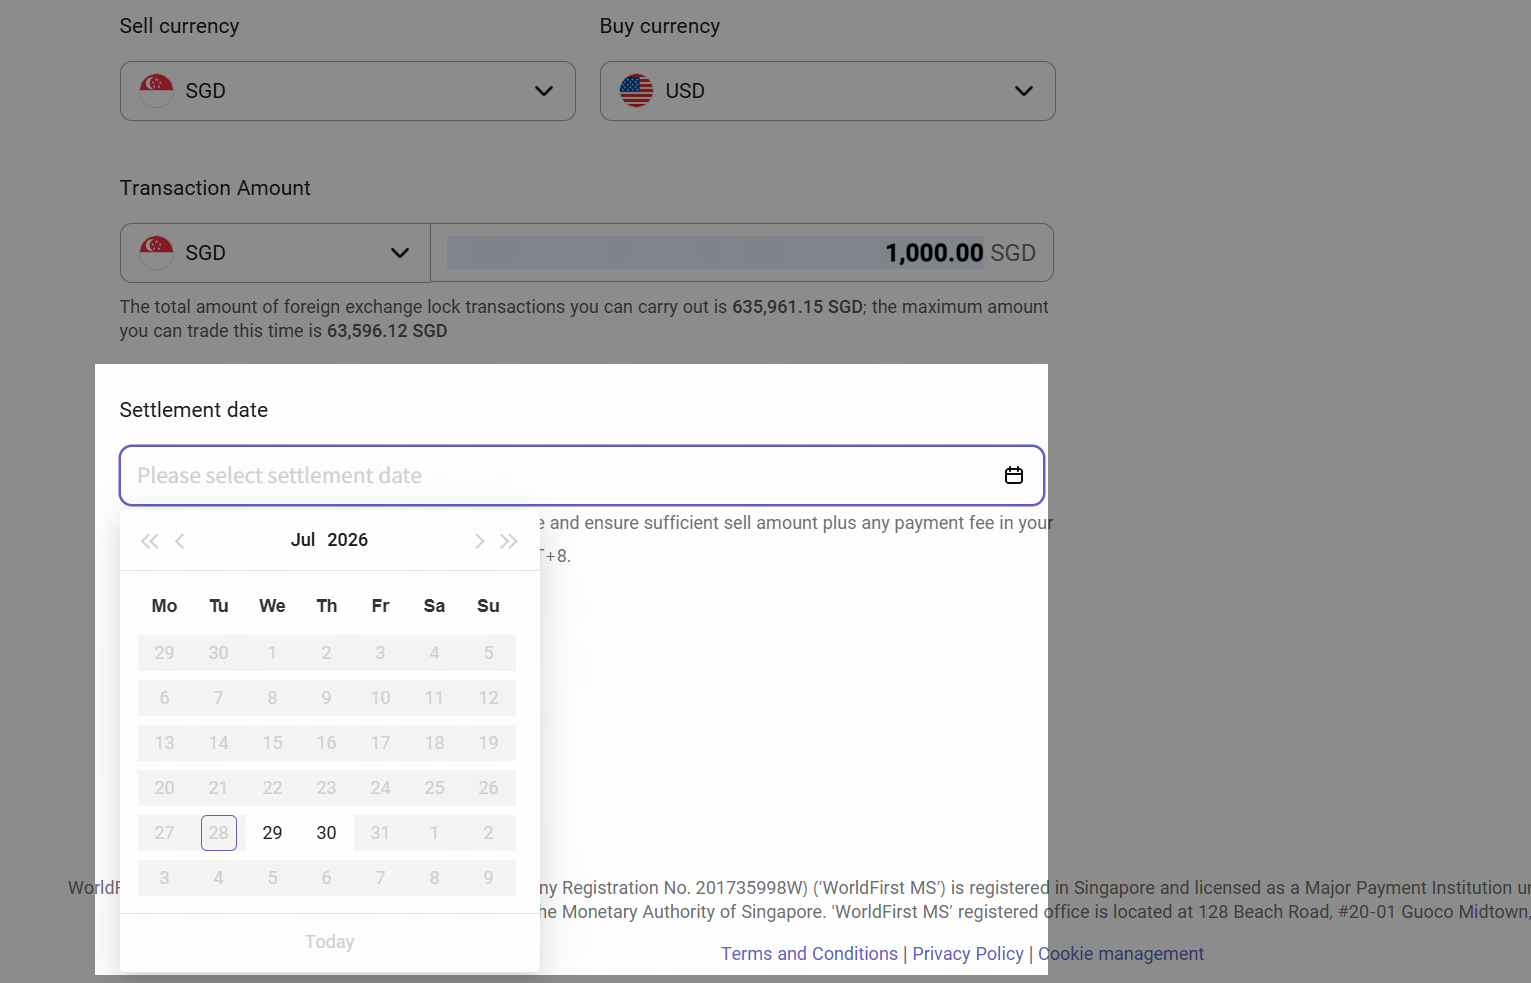
Task: Click the Su weekday header
Action: tap(488, 606)
